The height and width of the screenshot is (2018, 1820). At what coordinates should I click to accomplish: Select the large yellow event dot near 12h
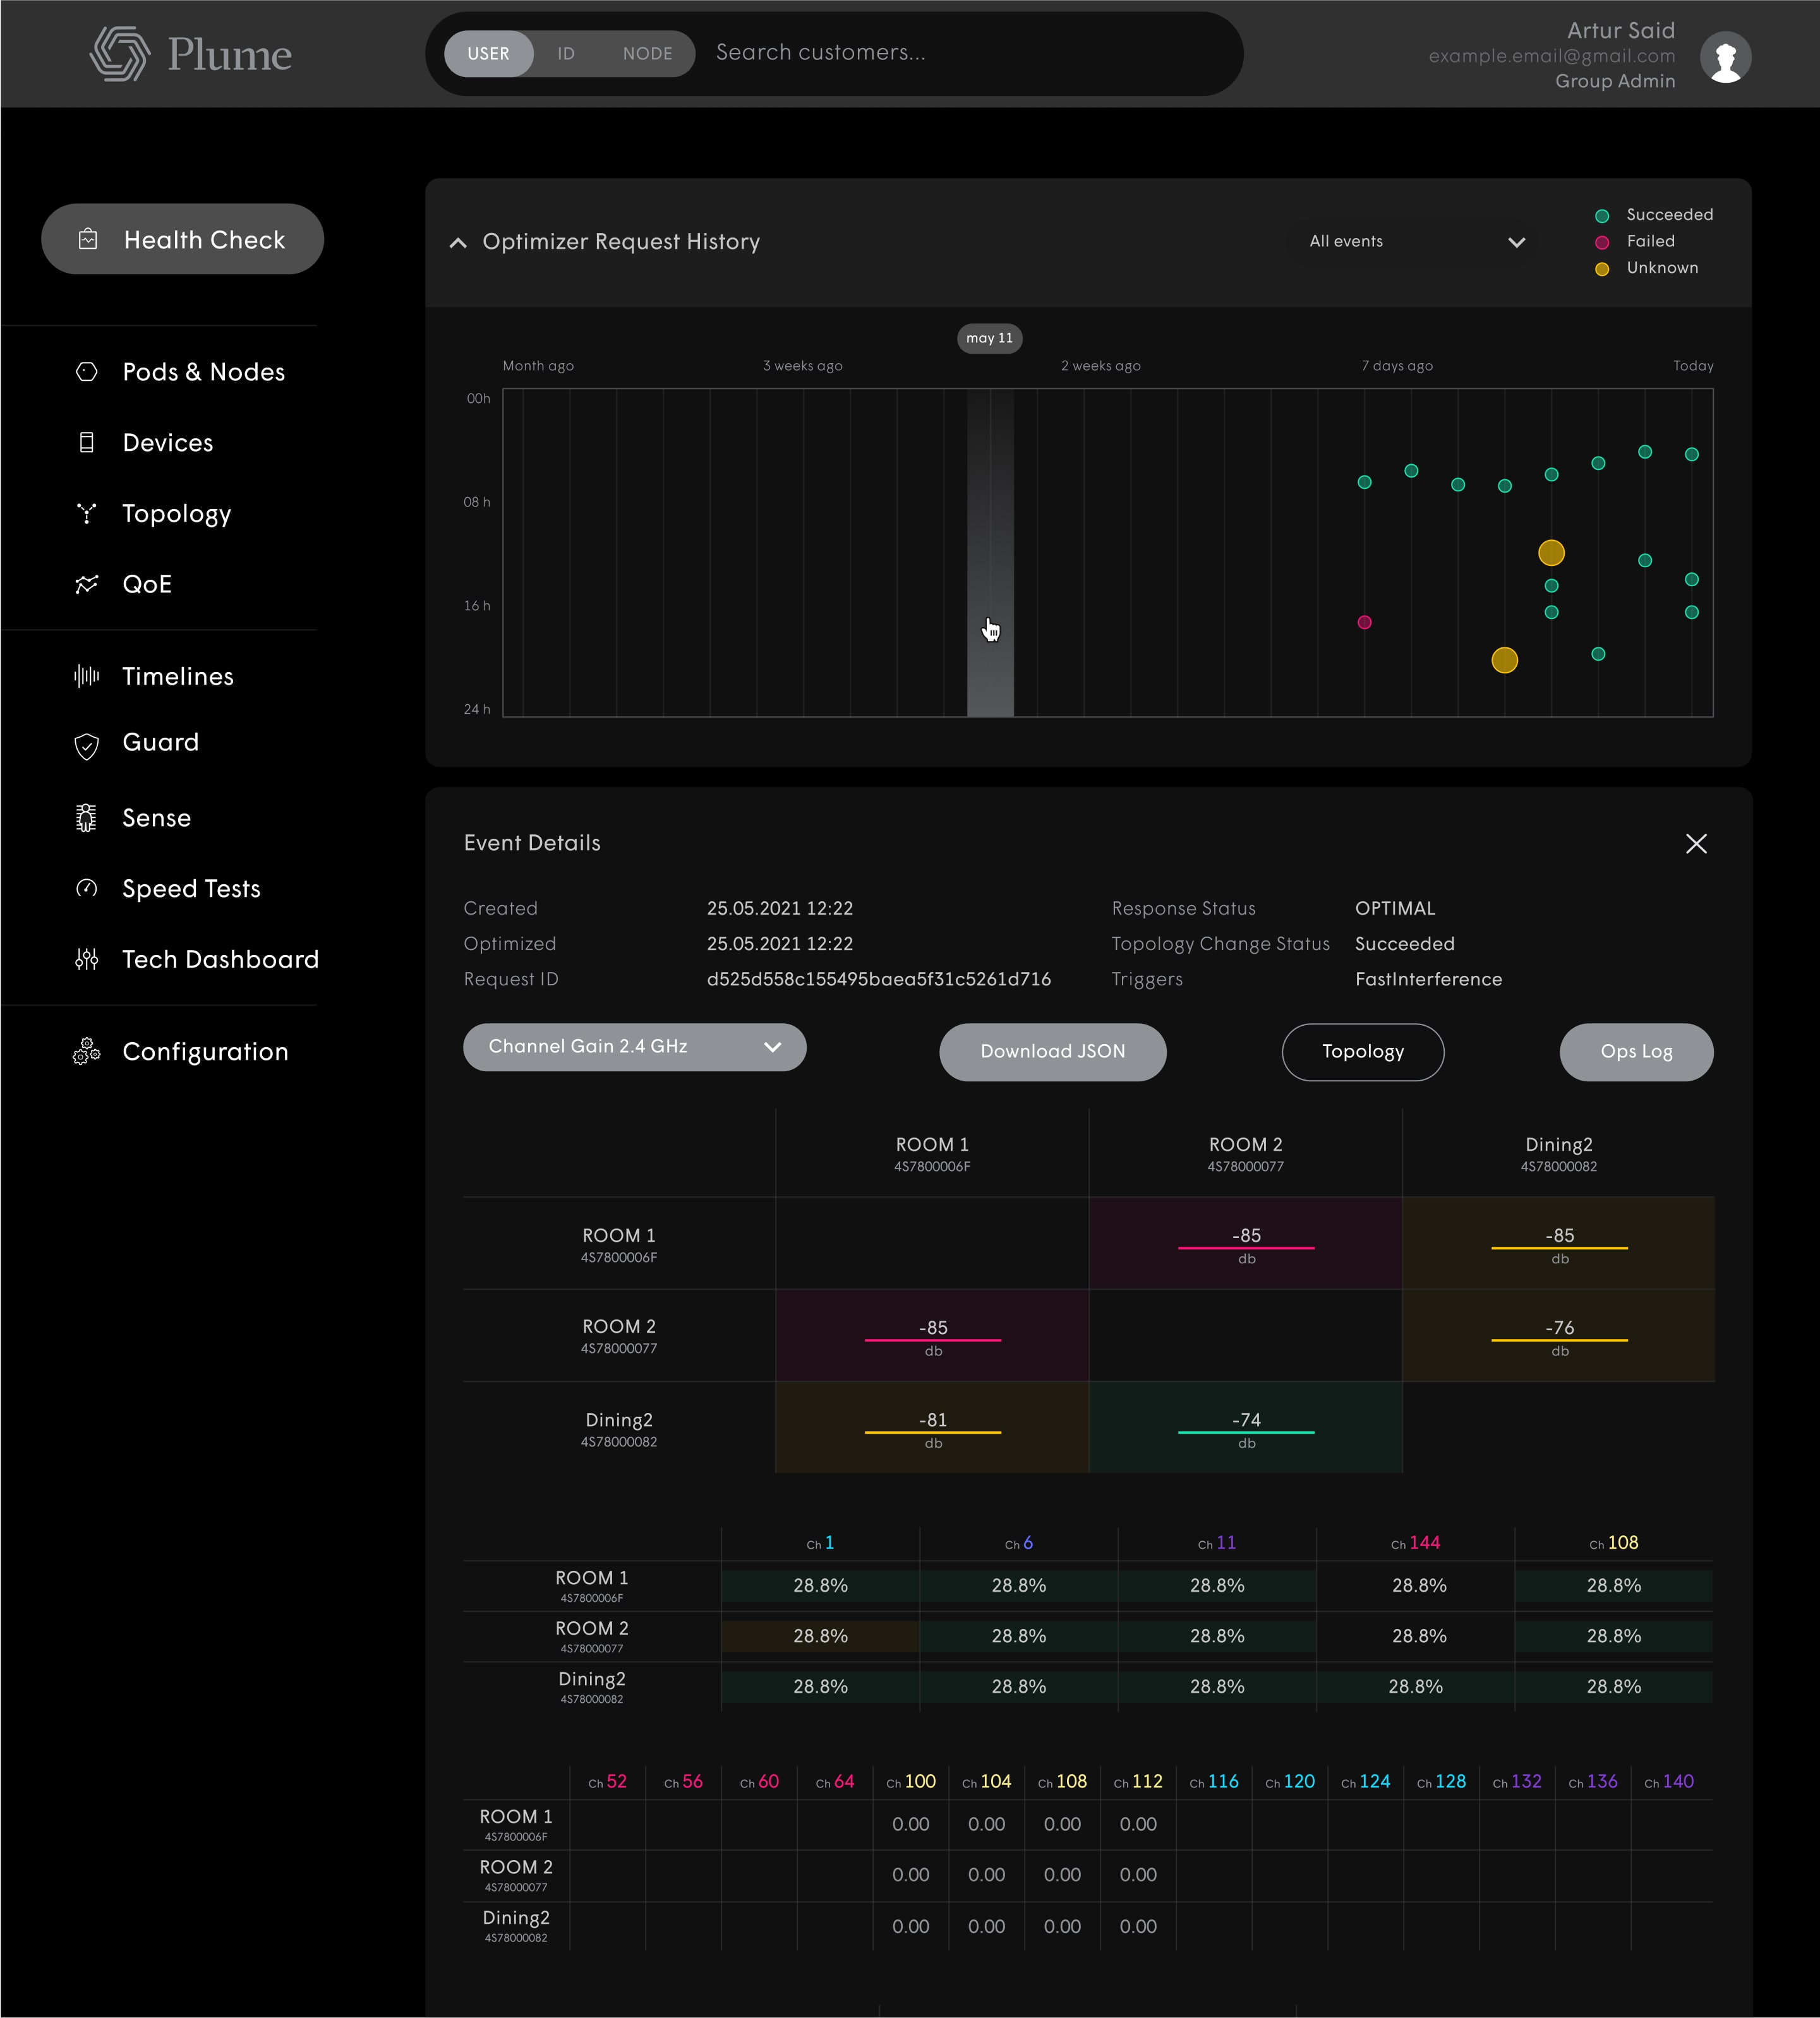(x=1551, y=553)
